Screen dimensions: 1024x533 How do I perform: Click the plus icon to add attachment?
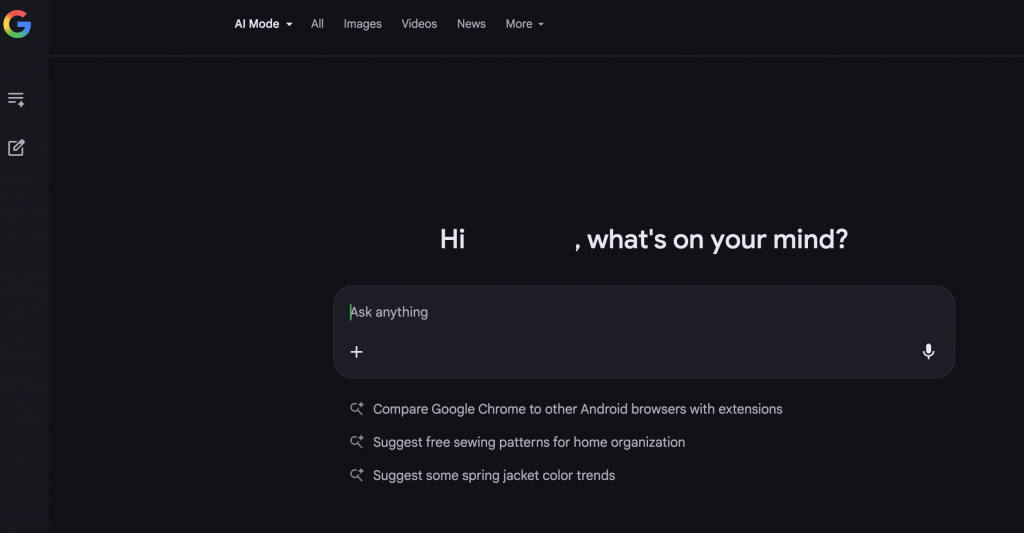click(x=356, y=352)
